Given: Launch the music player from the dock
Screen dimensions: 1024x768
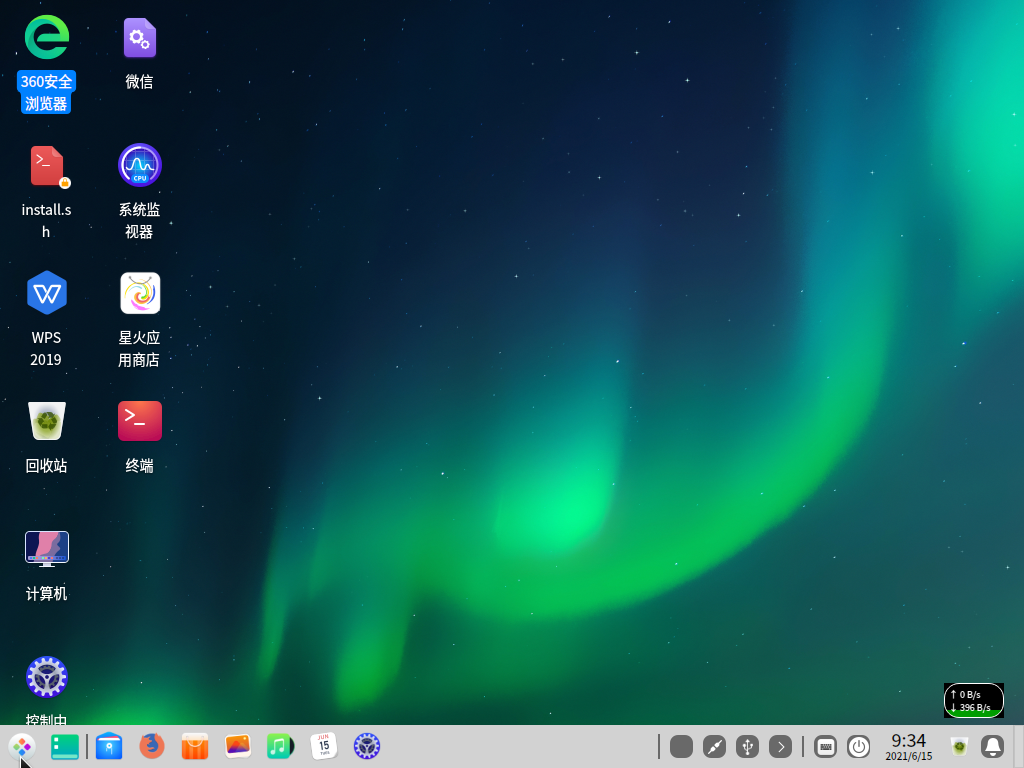Looking at the screenshot, I should pos(281,746).
